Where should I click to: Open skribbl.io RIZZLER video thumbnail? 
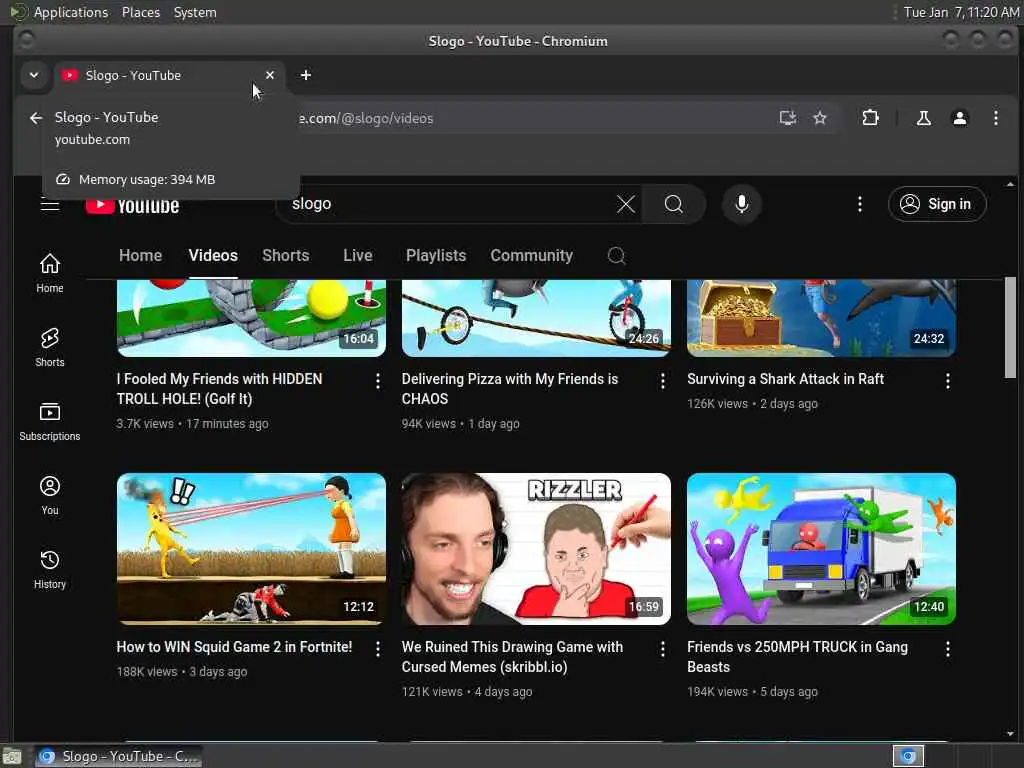click(536, 549)
